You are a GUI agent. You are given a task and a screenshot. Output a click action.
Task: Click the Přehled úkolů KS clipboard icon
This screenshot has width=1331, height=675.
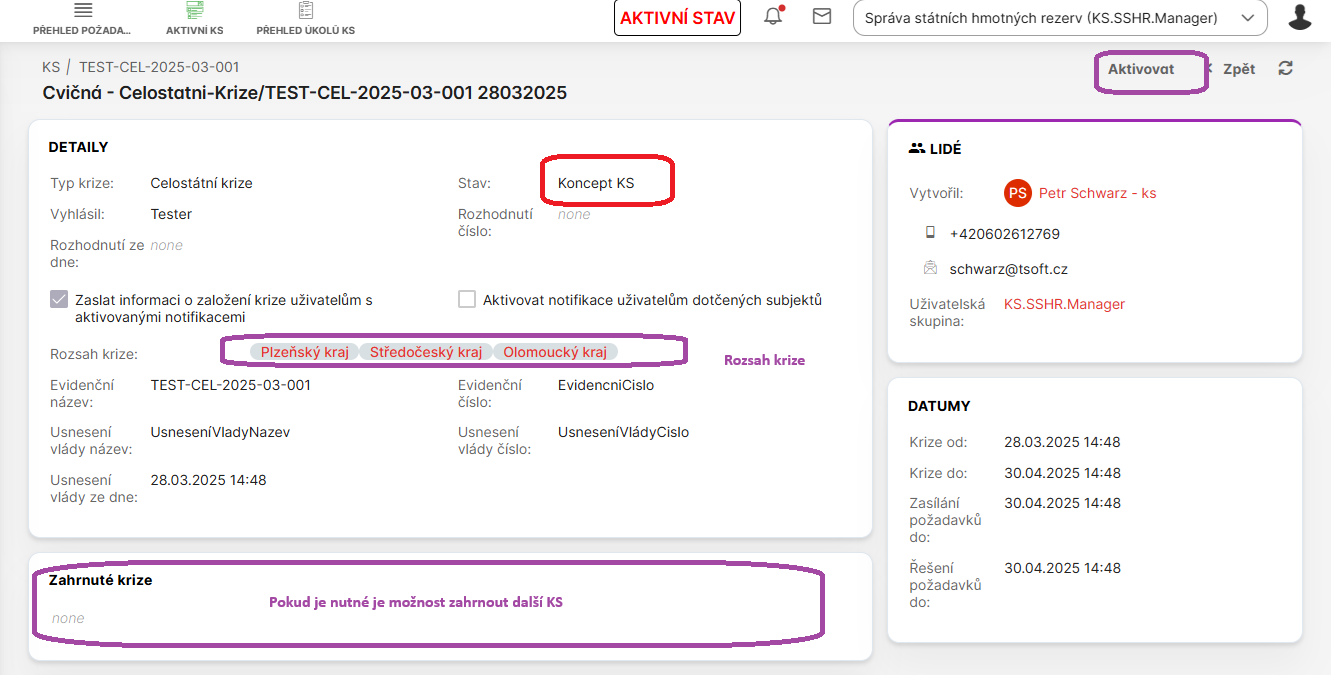pos(306,11)
